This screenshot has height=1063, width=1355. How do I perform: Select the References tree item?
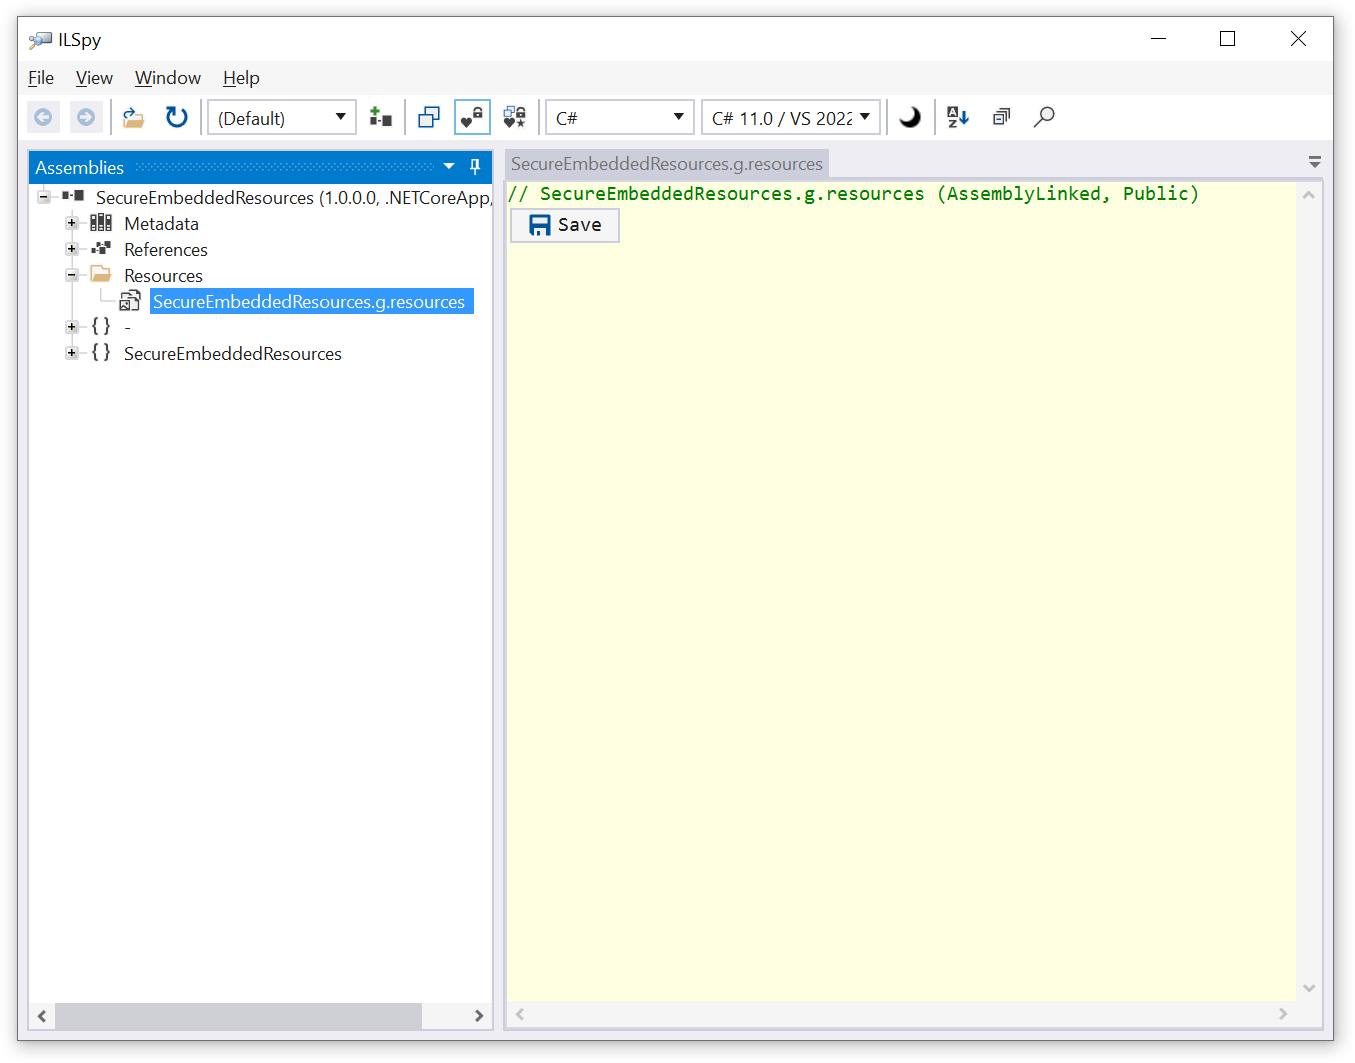click(165, 250)
